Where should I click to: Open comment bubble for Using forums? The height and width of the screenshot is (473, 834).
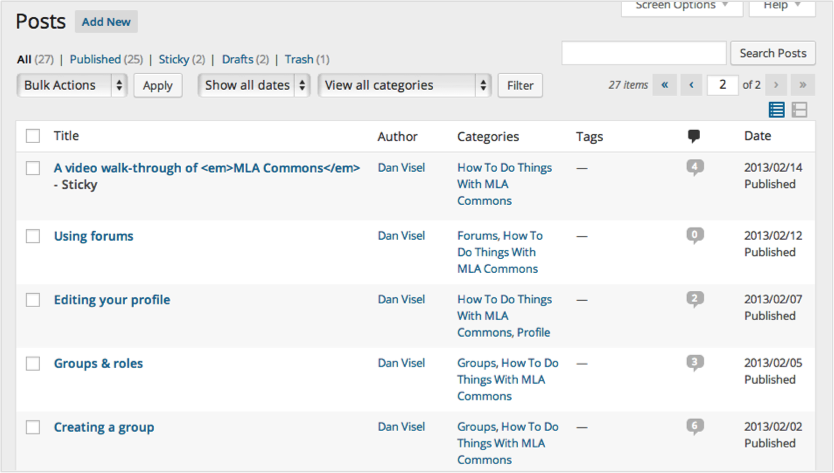point(695,236)
